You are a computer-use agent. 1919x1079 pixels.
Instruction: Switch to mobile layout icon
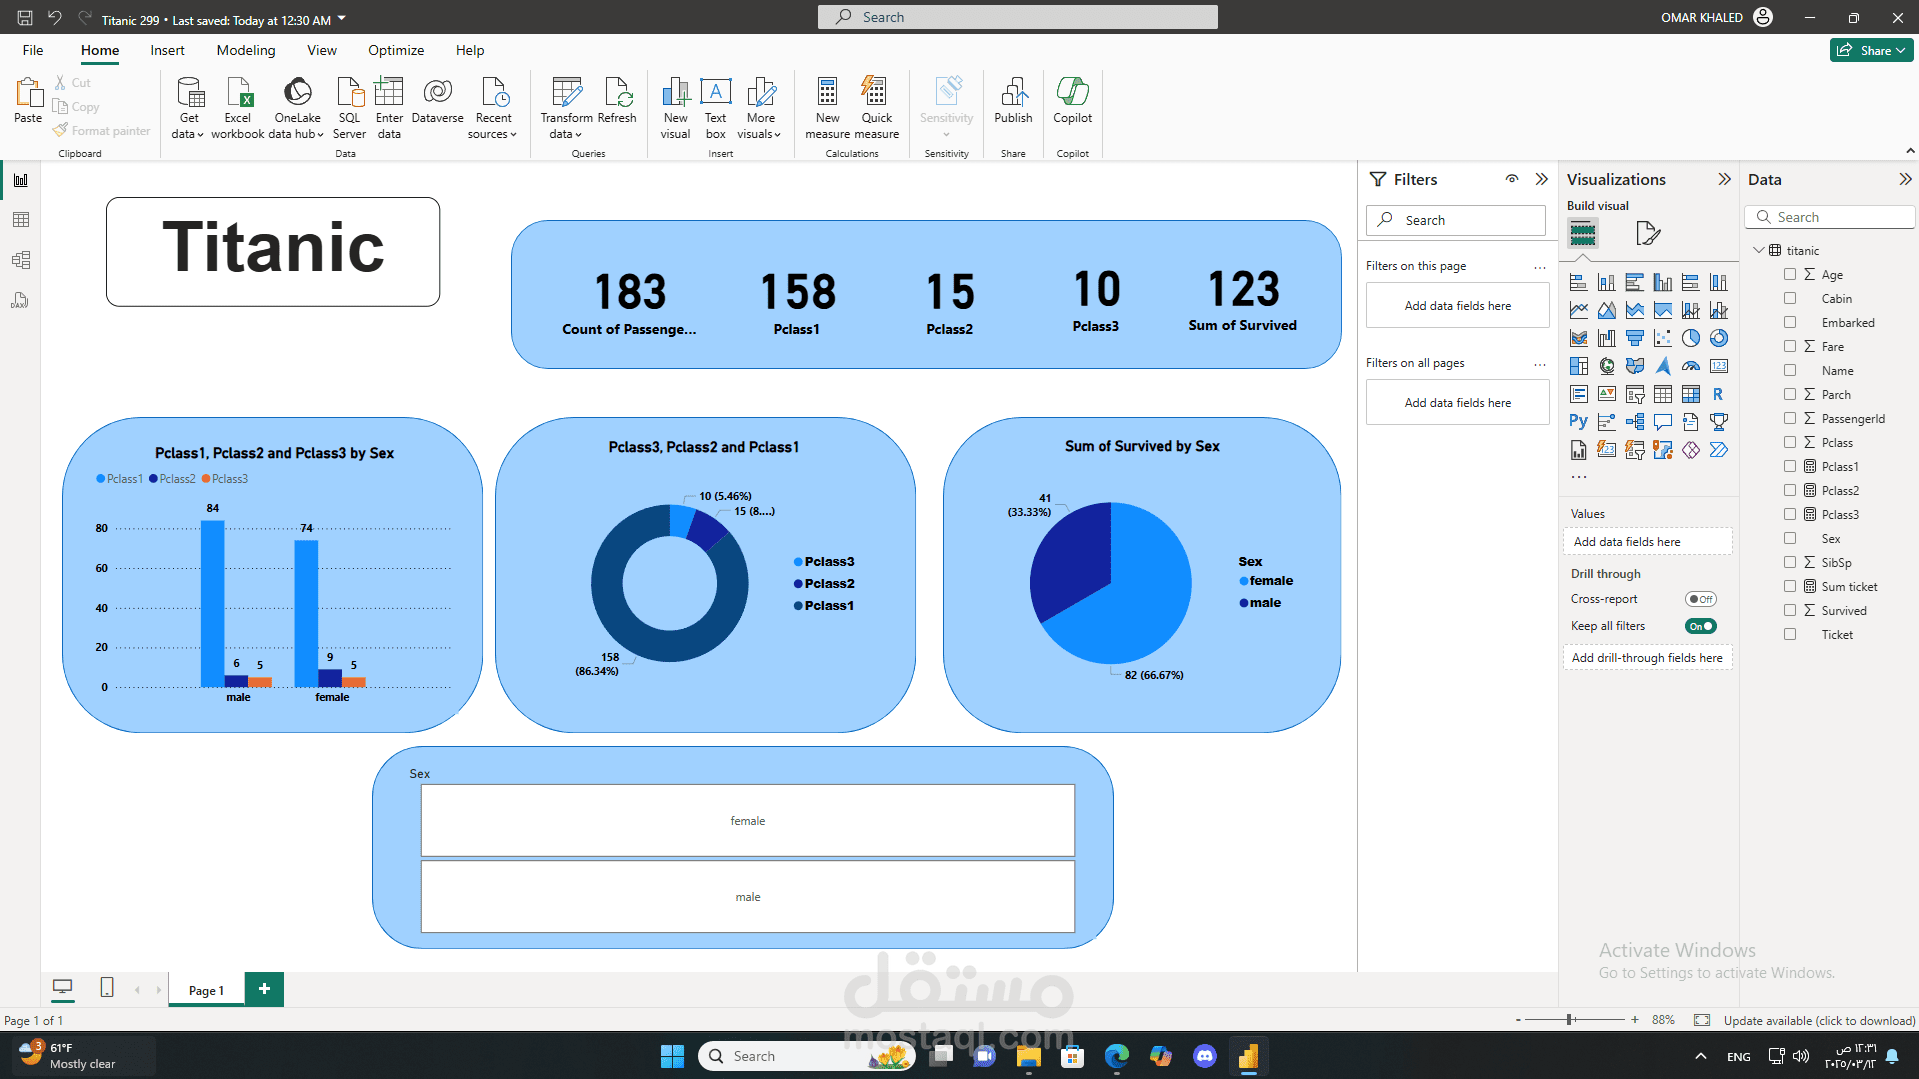tap(107, 988)
